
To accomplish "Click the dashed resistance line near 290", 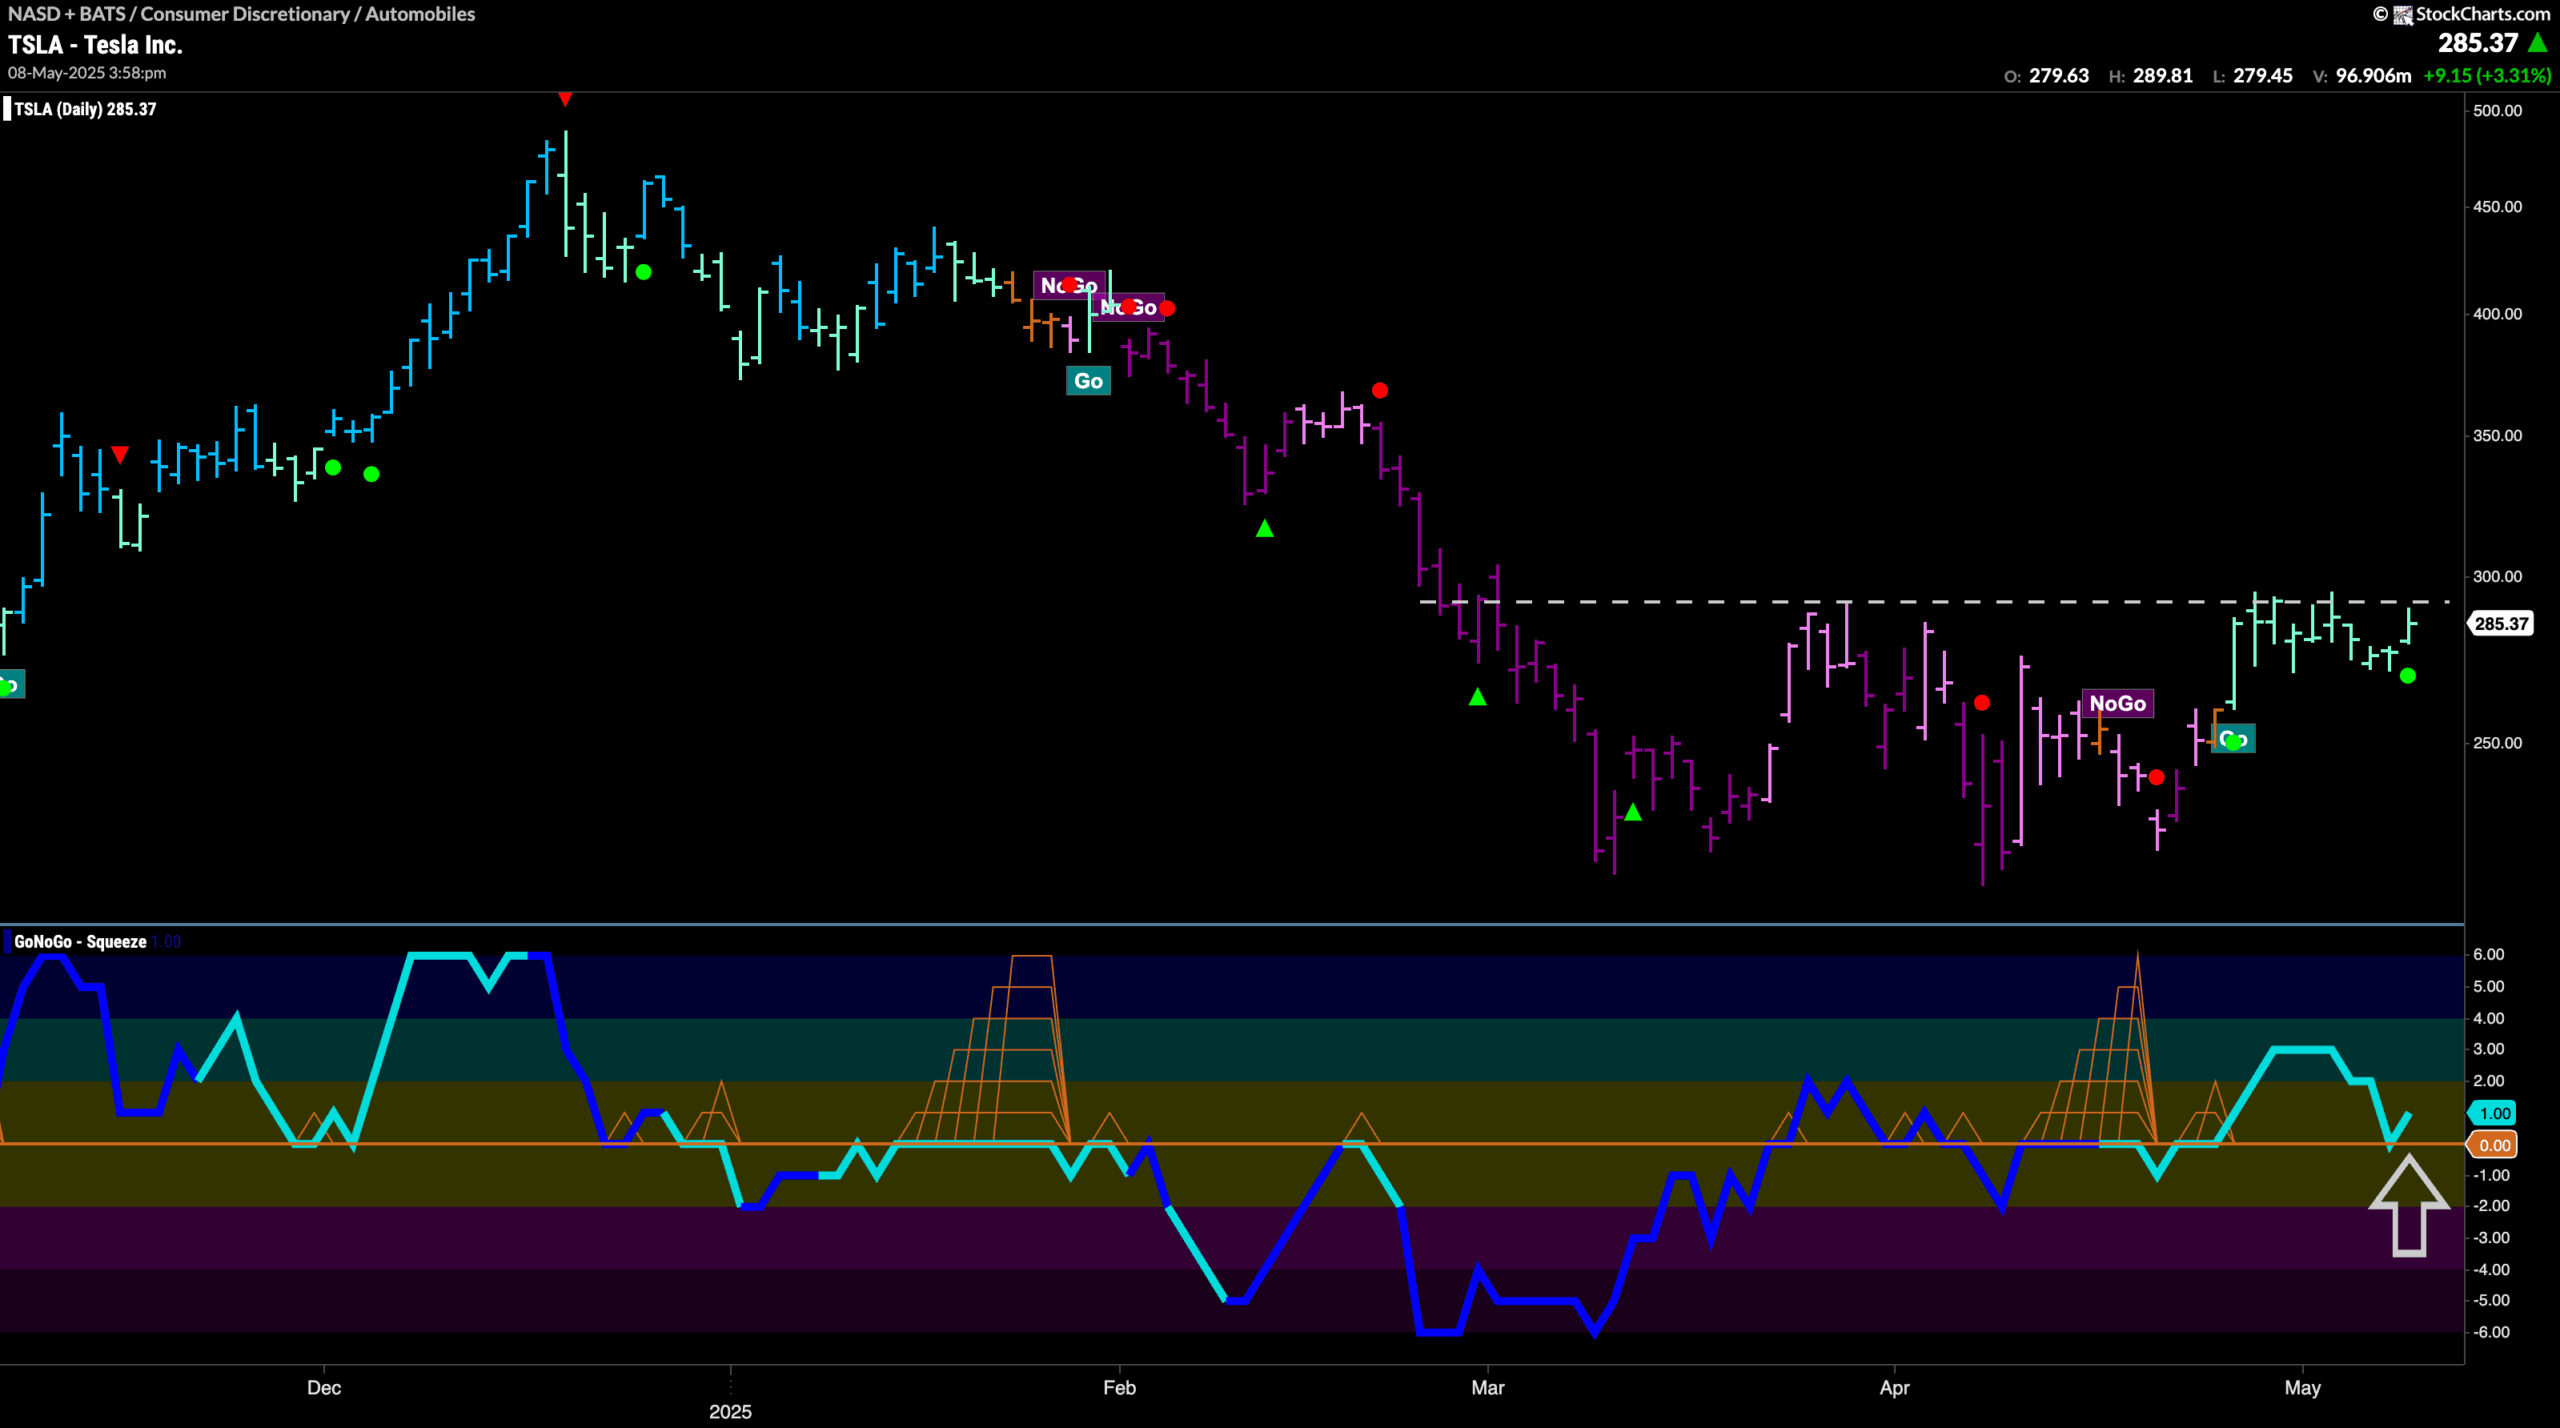I will click(x=1934, y=602).
